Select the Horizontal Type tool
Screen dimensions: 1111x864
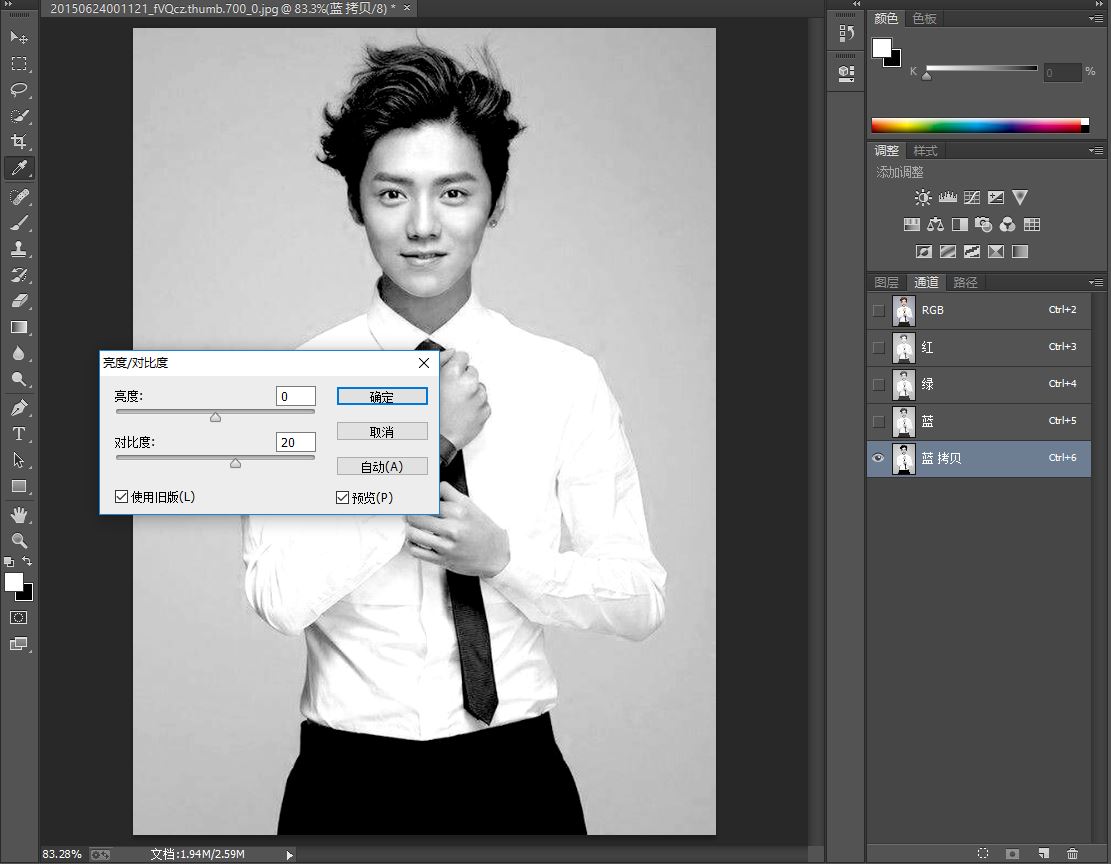pos(18,434)
